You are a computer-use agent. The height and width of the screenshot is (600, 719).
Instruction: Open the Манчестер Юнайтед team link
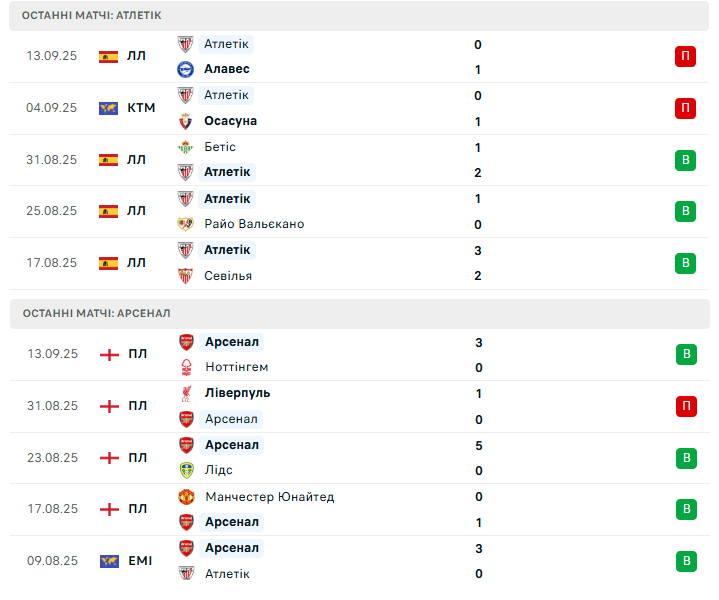coord(270,497)
